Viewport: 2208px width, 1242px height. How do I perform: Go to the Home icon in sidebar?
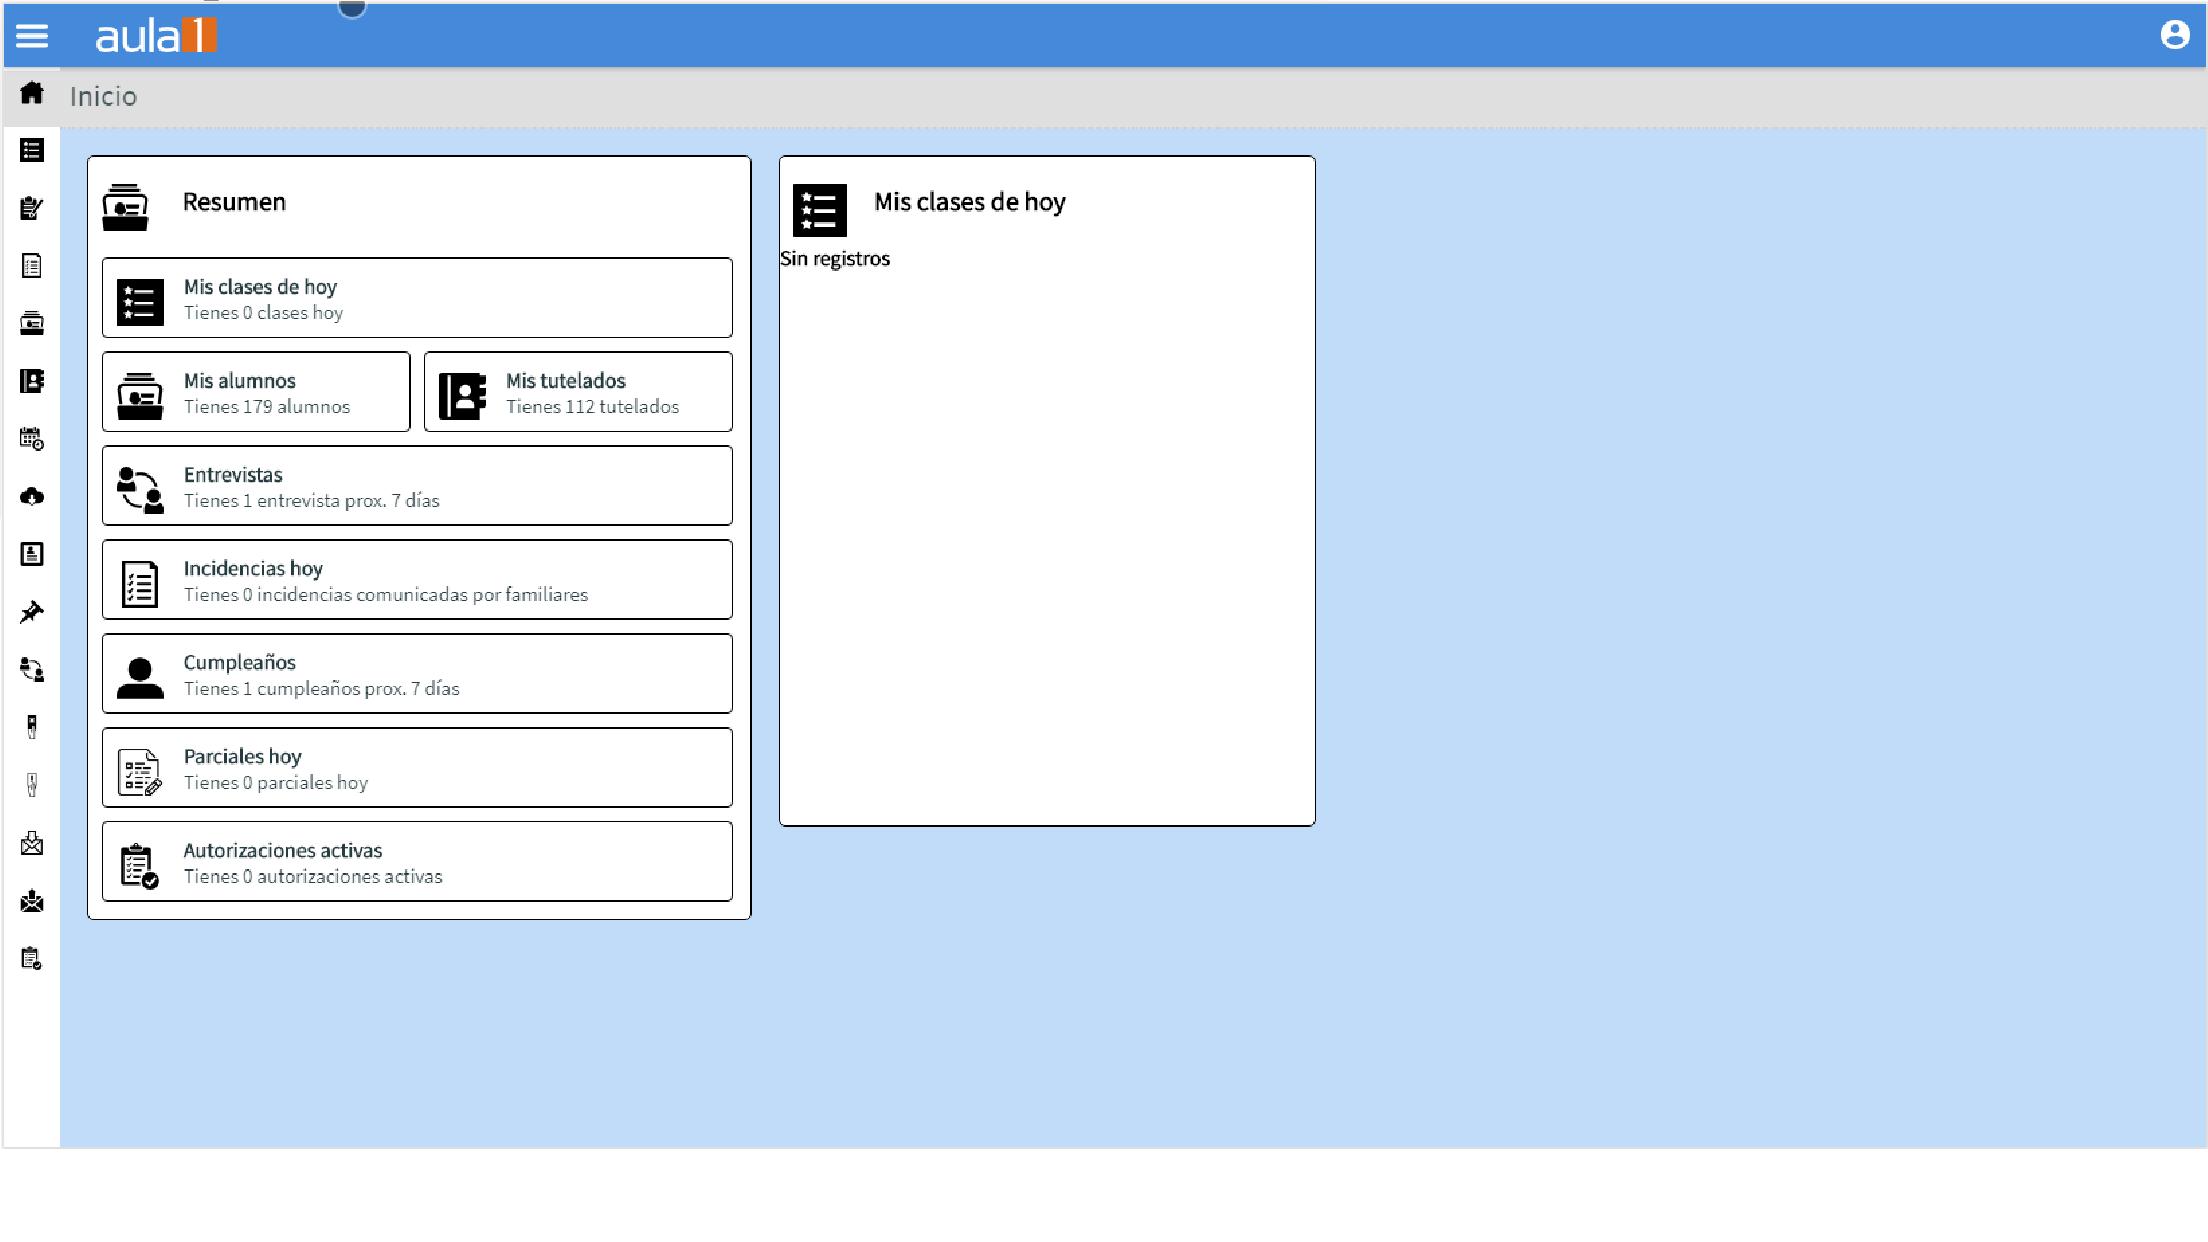(x=32, y=93)
